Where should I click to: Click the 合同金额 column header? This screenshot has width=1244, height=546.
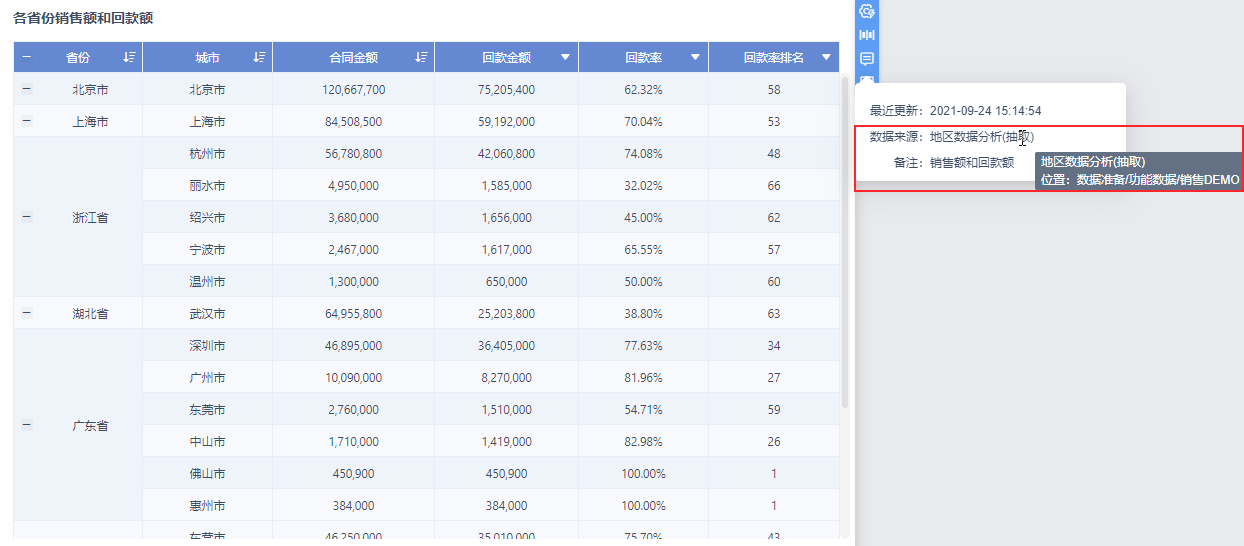click(353, 57)
